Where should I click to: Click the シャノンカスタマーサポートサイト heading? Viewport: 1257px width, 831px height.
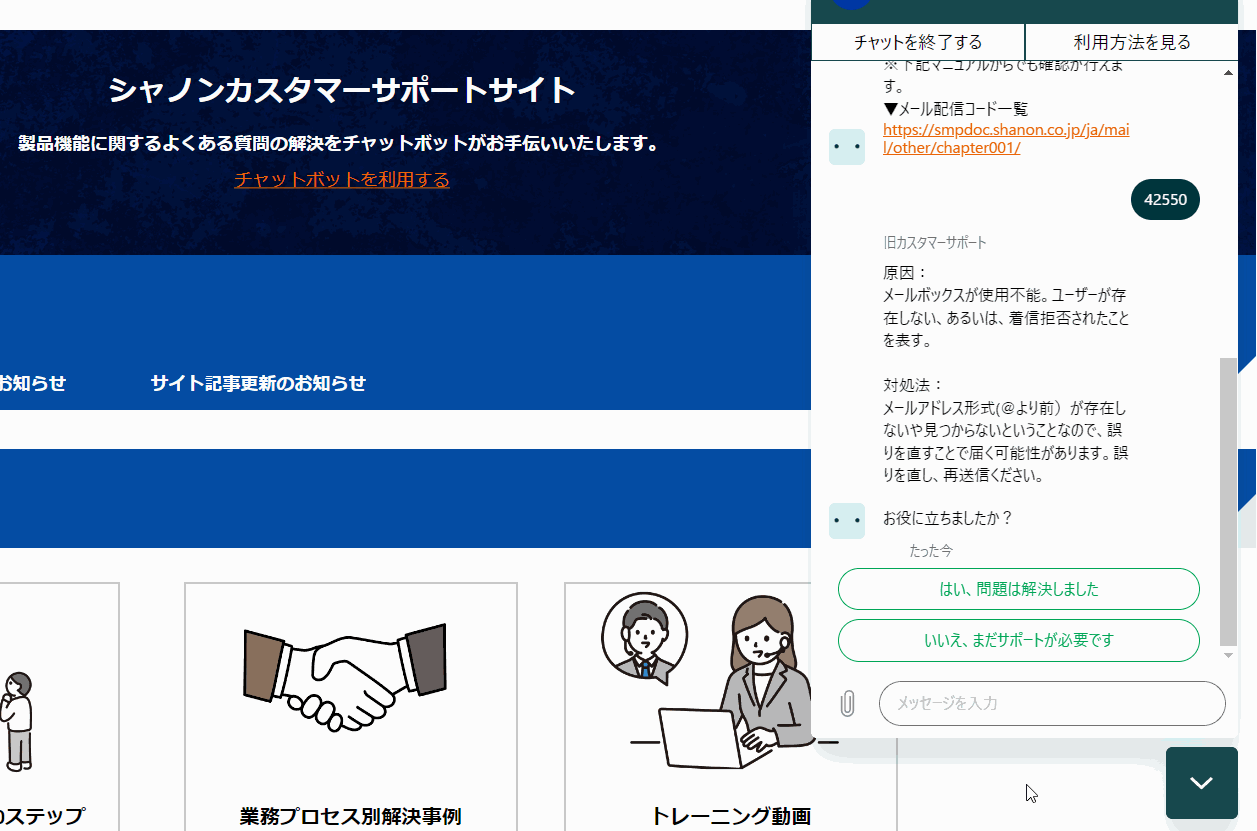pyautogui.click(x=342, y=90)
